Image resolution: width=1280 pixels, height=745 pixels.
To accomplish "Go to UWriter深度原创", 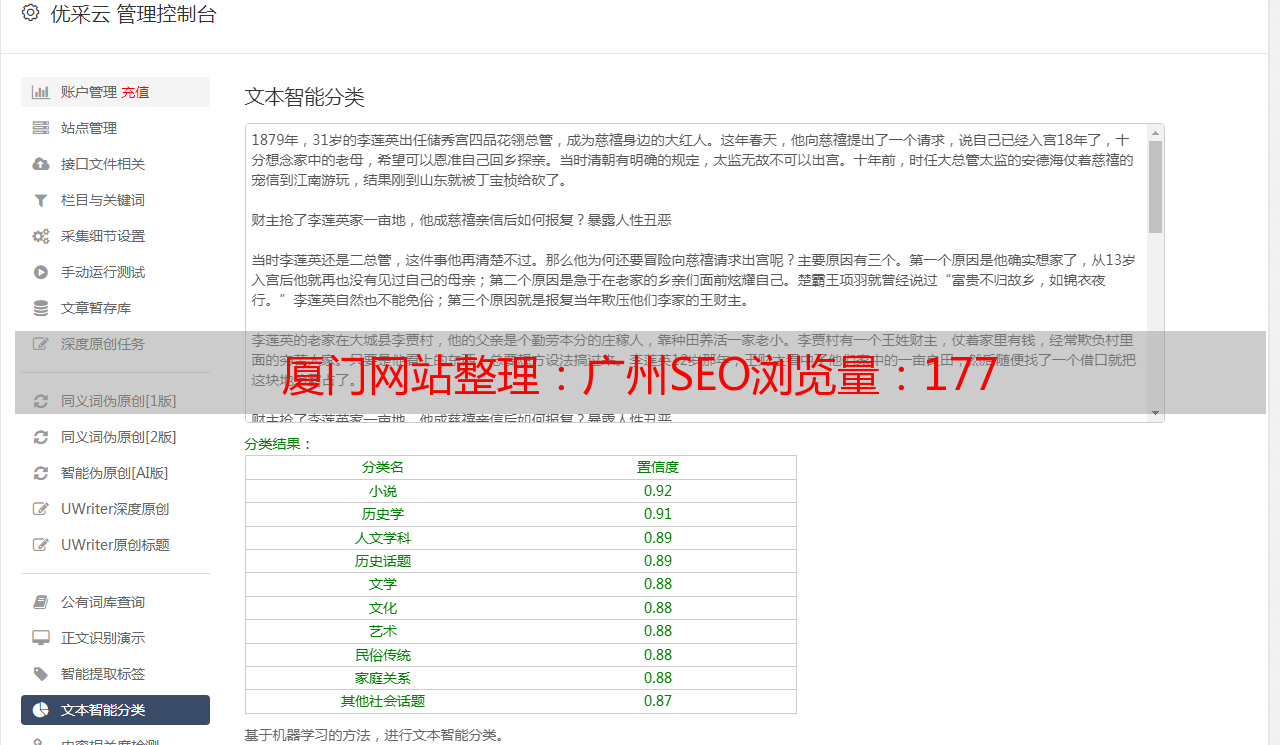I will pyautogui.click(x=115, y=509).
